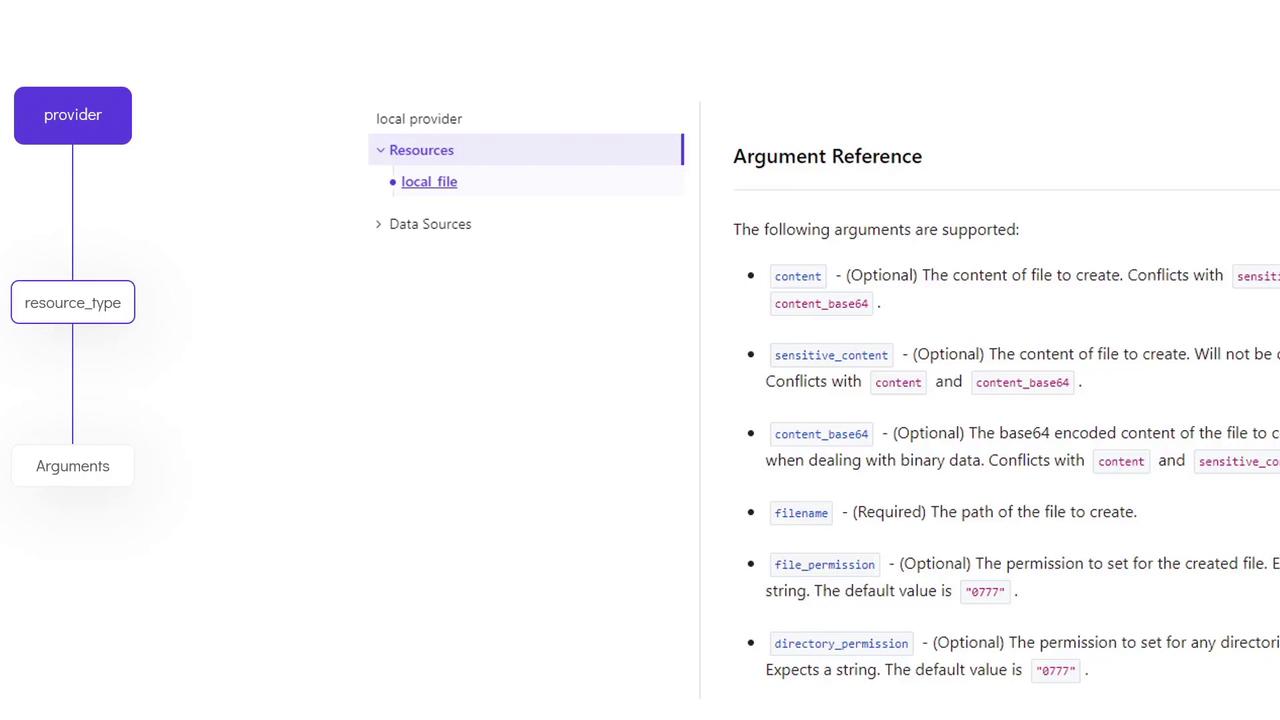Click the filename argument code tag
1280x720 pixels.
click(x=801, y=513)
